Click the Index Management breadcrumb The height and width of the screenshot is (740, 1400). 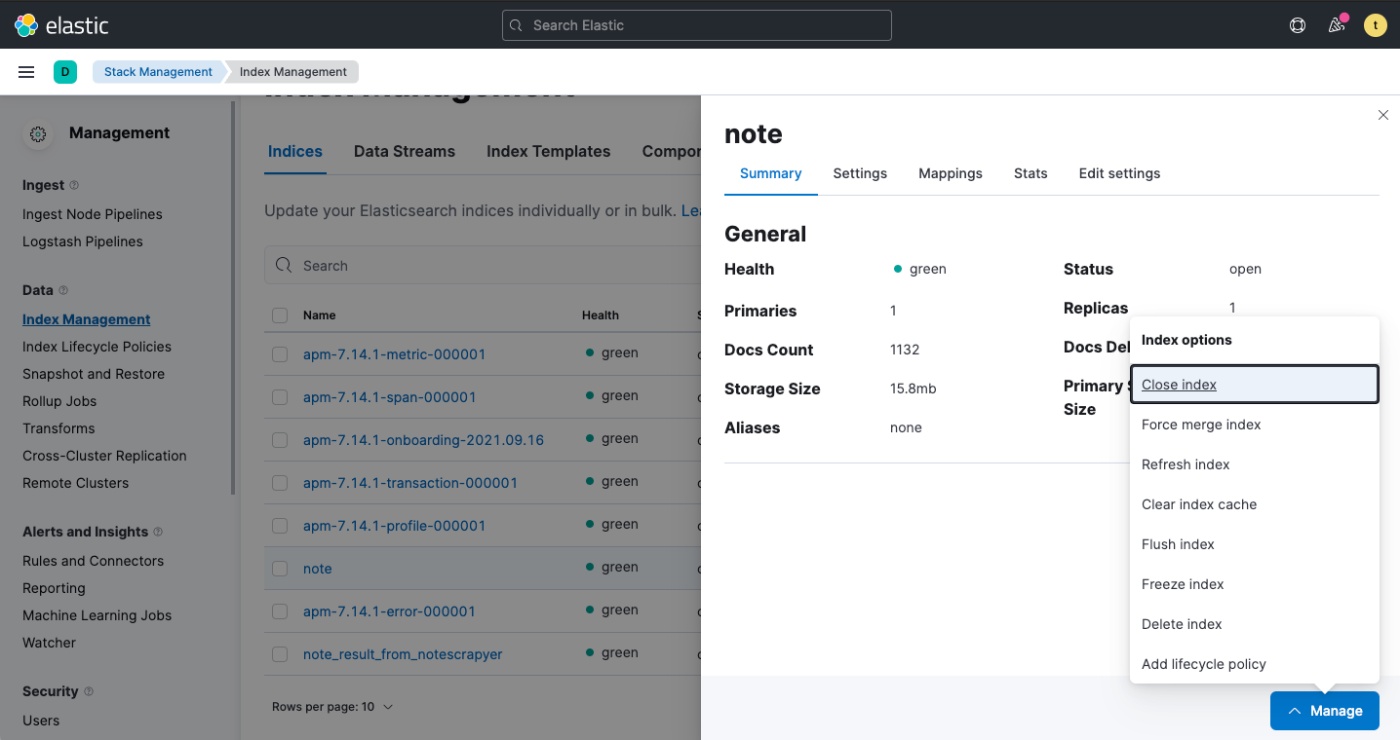(293, 72)
